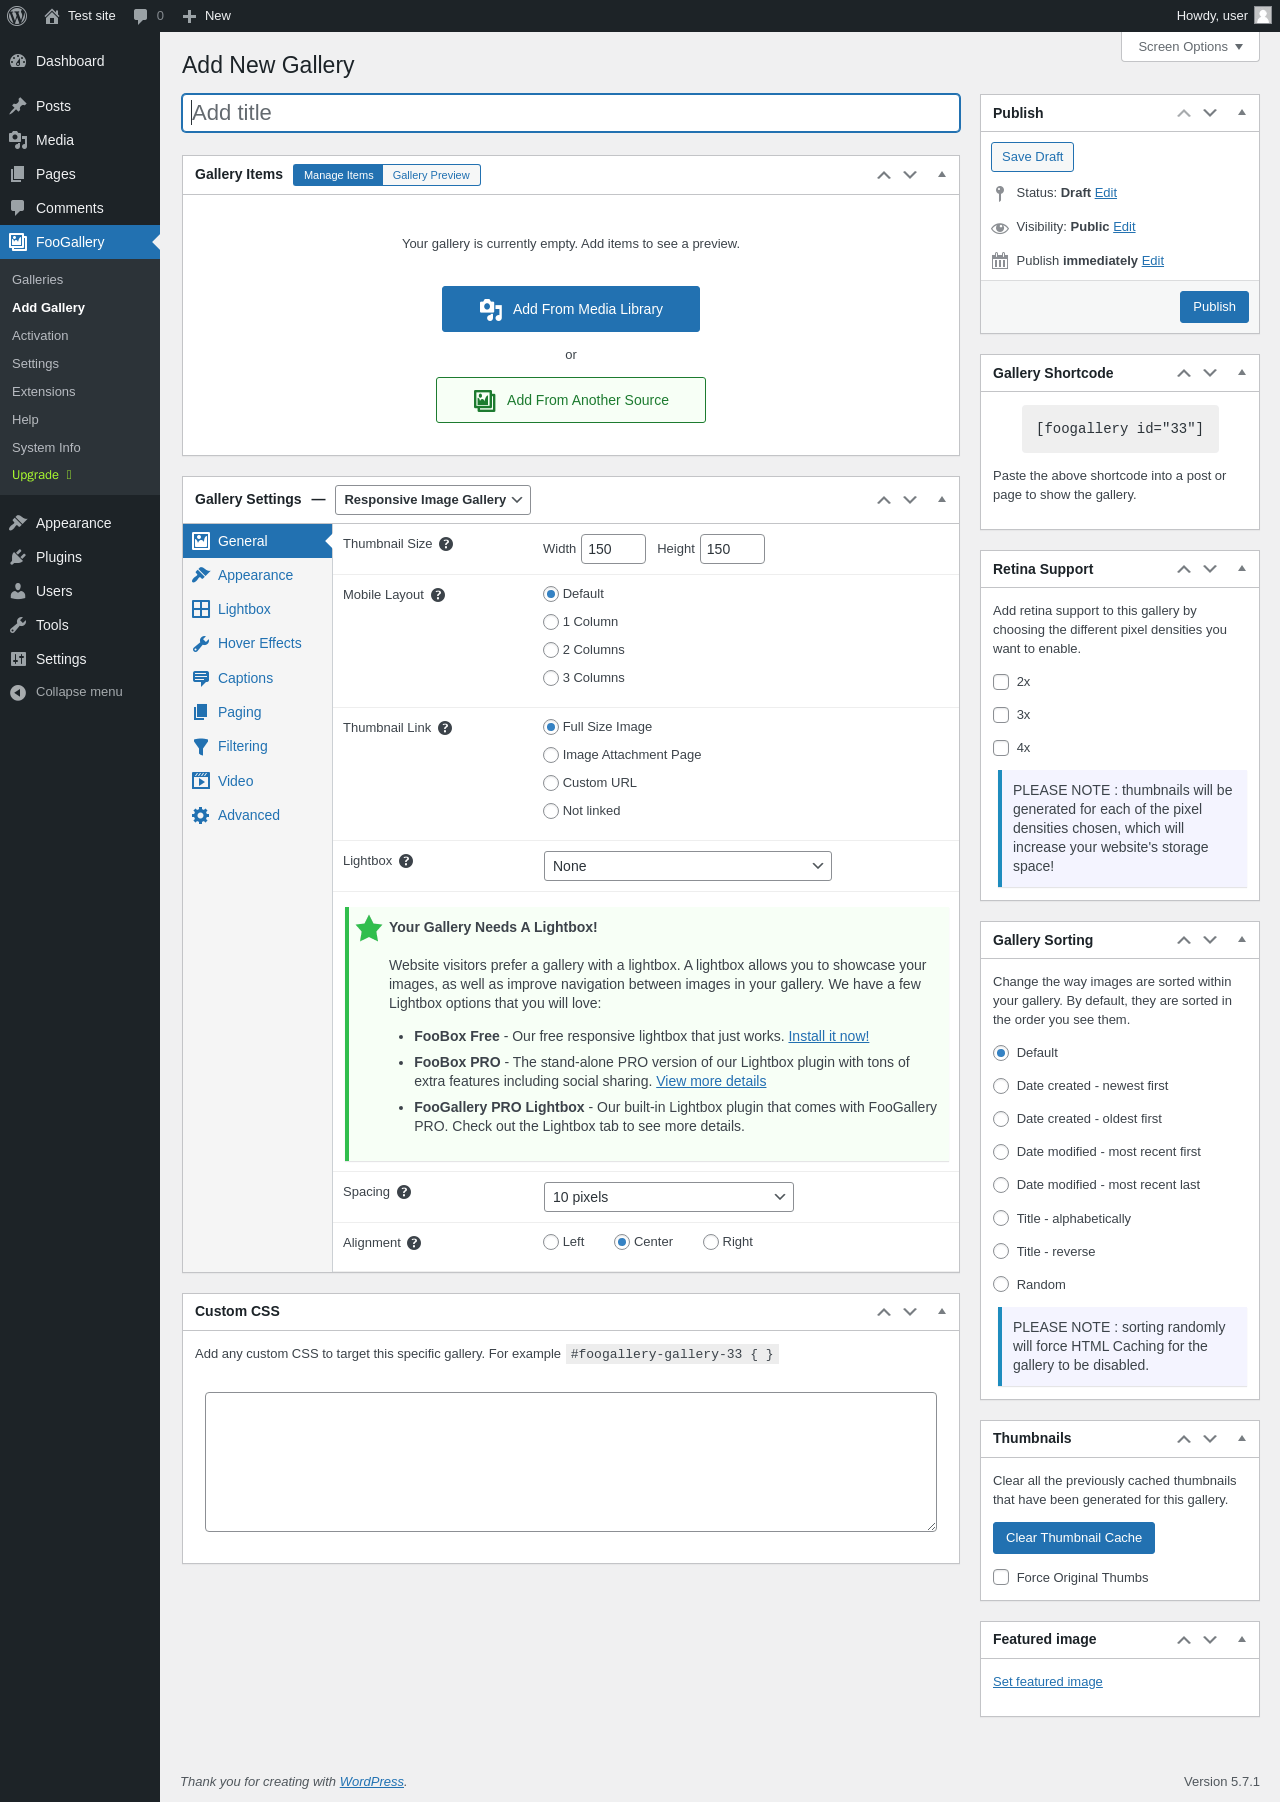Click Thumbnail Link help icon
Screen dimensions: 1280x1802
[445, 728]
